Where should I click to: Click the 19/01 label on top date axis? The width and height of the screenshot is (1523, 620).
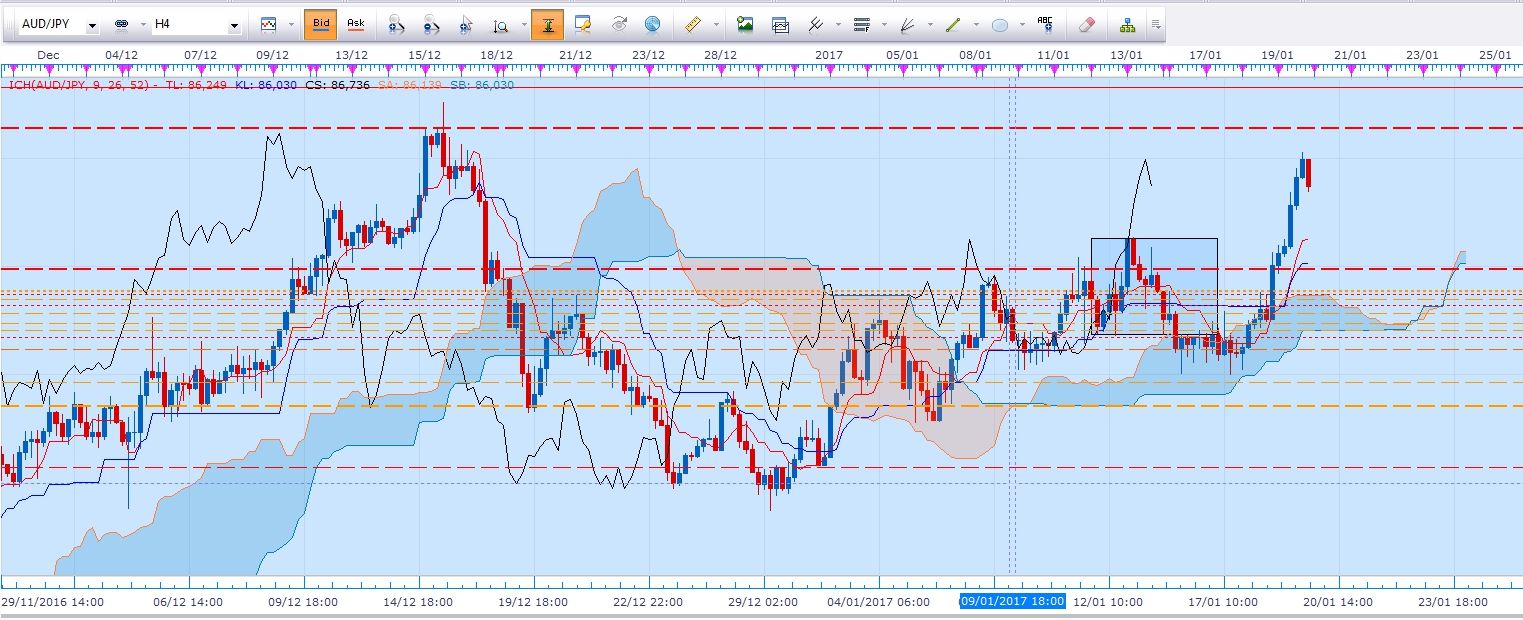(x=1278, y=54)
